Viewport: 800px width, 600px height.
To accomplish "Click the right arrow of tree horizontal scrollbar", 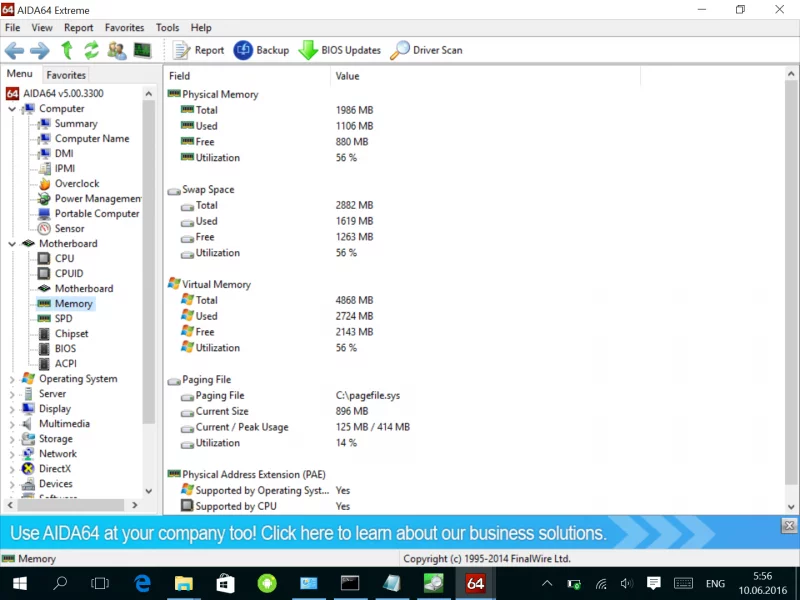I will pos(135,505).
